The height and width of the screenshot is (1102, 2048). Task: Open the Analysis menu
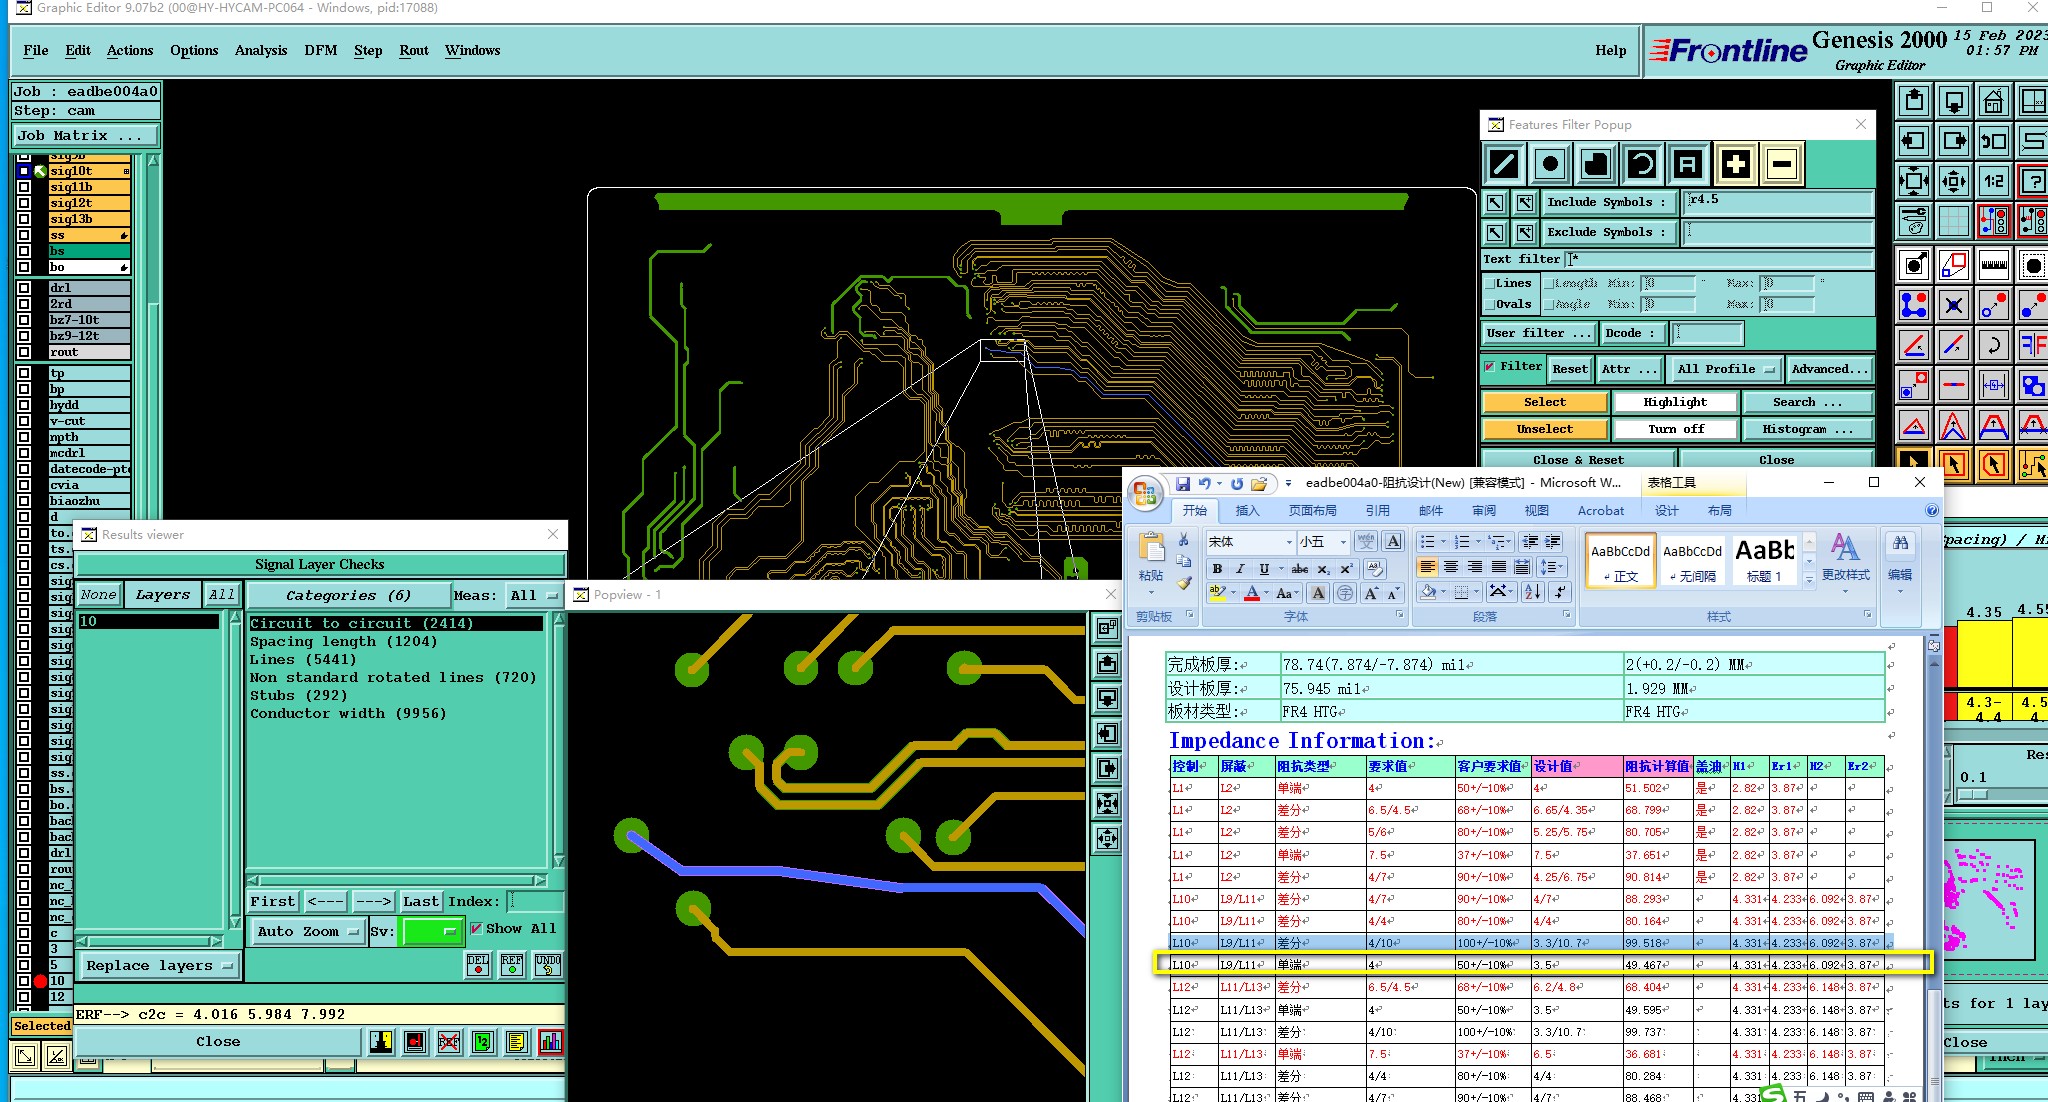(x=260, y=51)
